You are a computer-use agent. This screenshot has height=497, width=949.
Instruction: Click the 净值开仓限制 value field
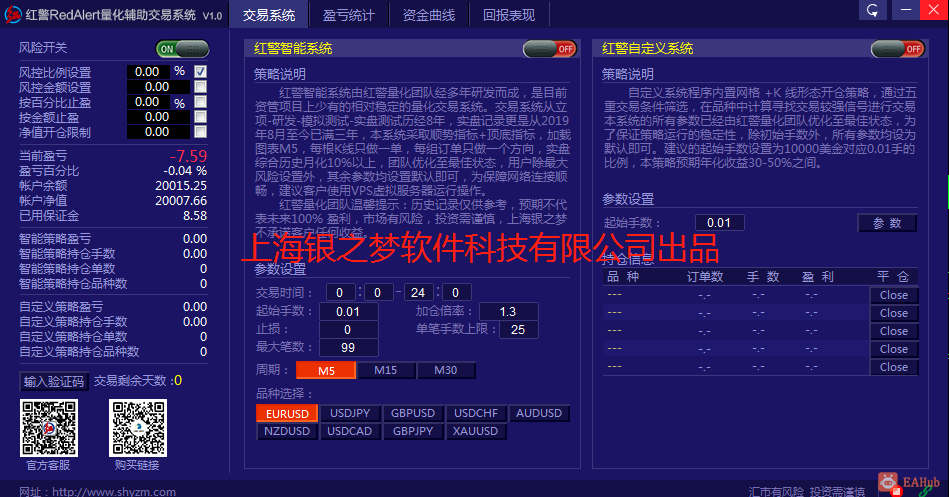[x=158, y=132]
